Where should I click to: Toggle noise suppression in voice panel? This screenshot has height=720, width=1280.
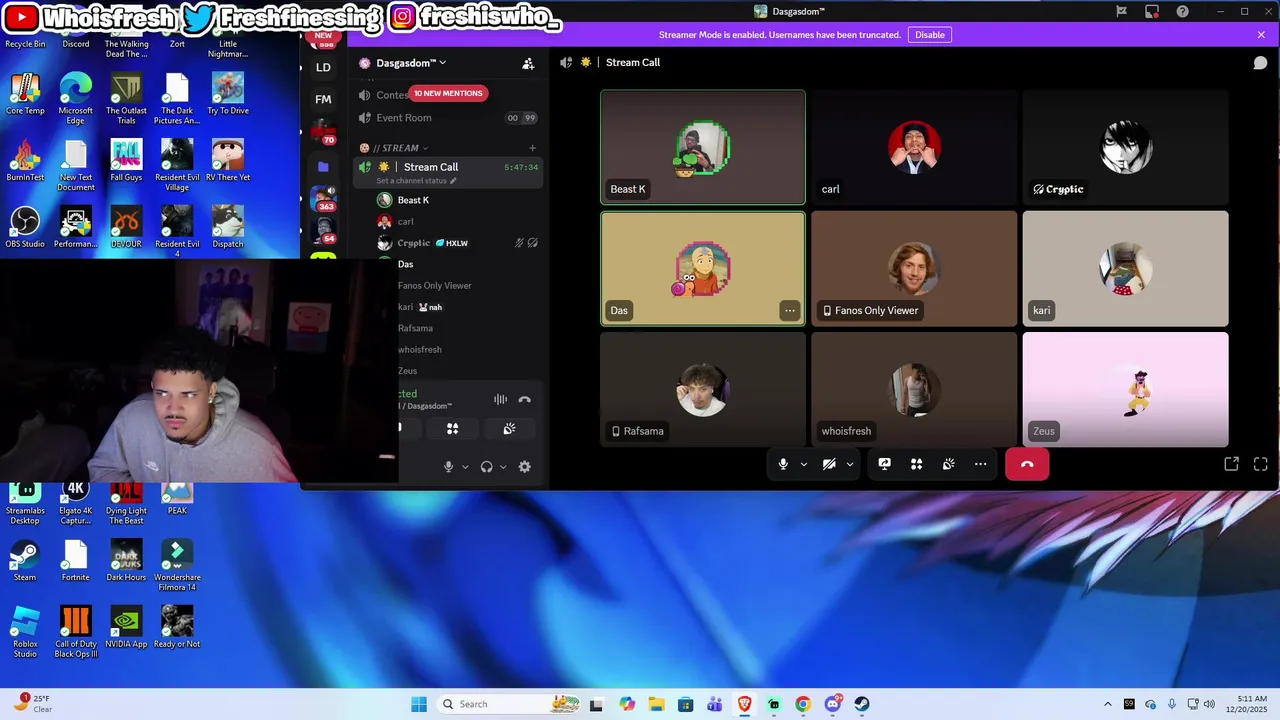coord(500,399)
